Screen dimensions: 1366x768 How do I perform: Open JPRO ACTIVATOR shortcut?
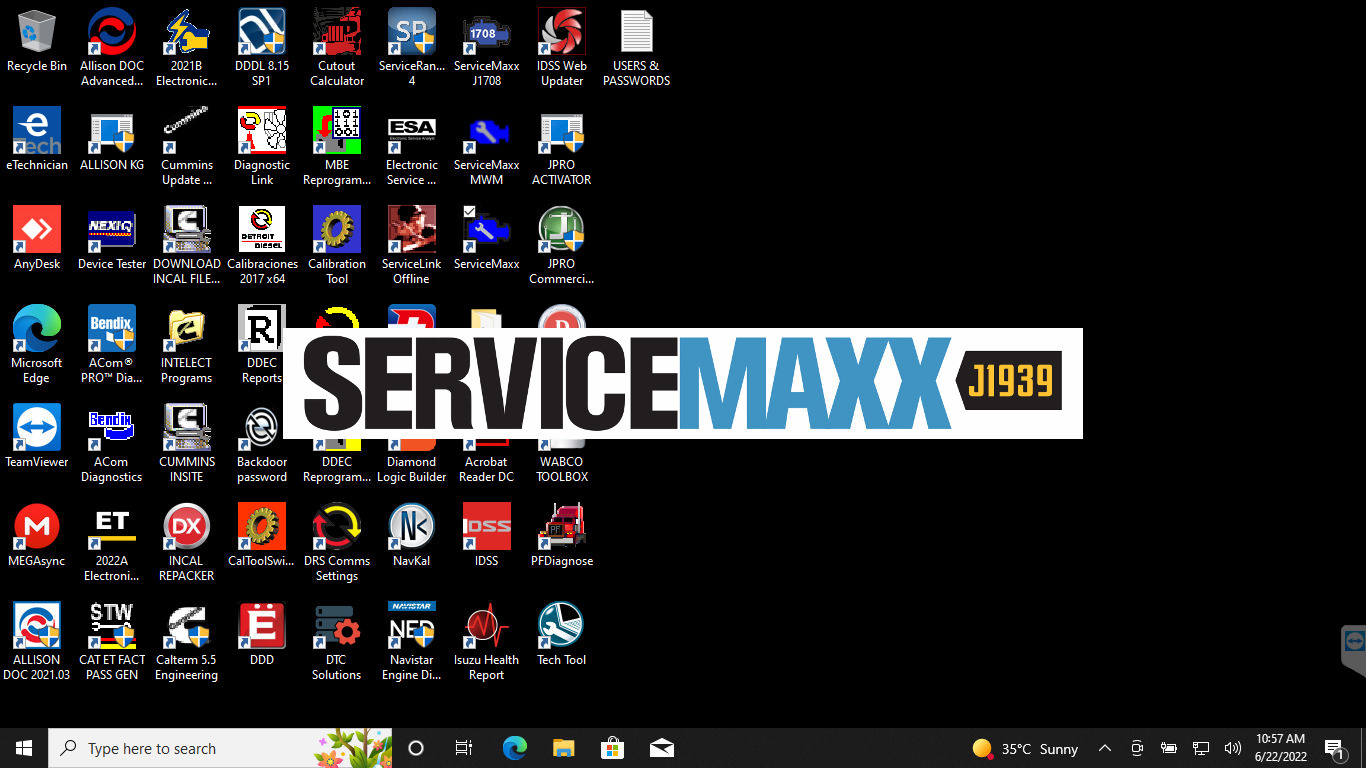(562, 146)
